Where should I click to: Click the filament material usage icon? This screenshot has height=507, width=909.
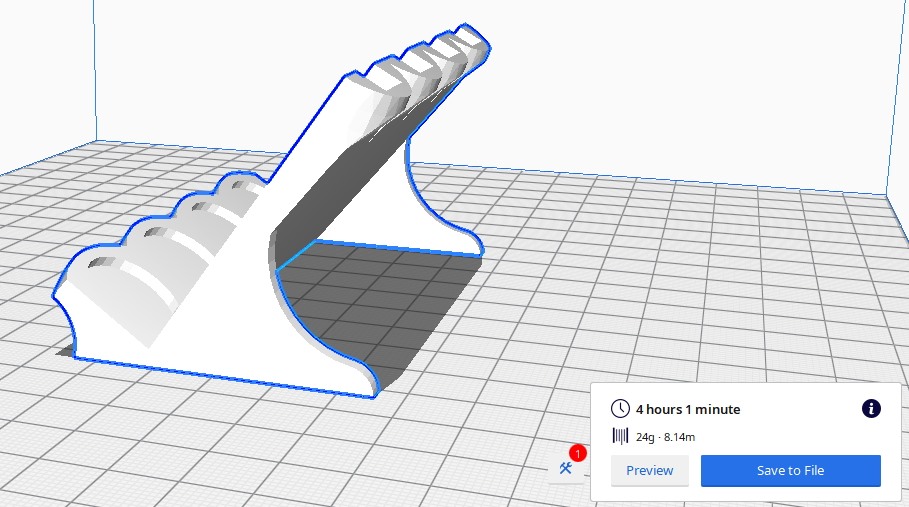(620, 436)
